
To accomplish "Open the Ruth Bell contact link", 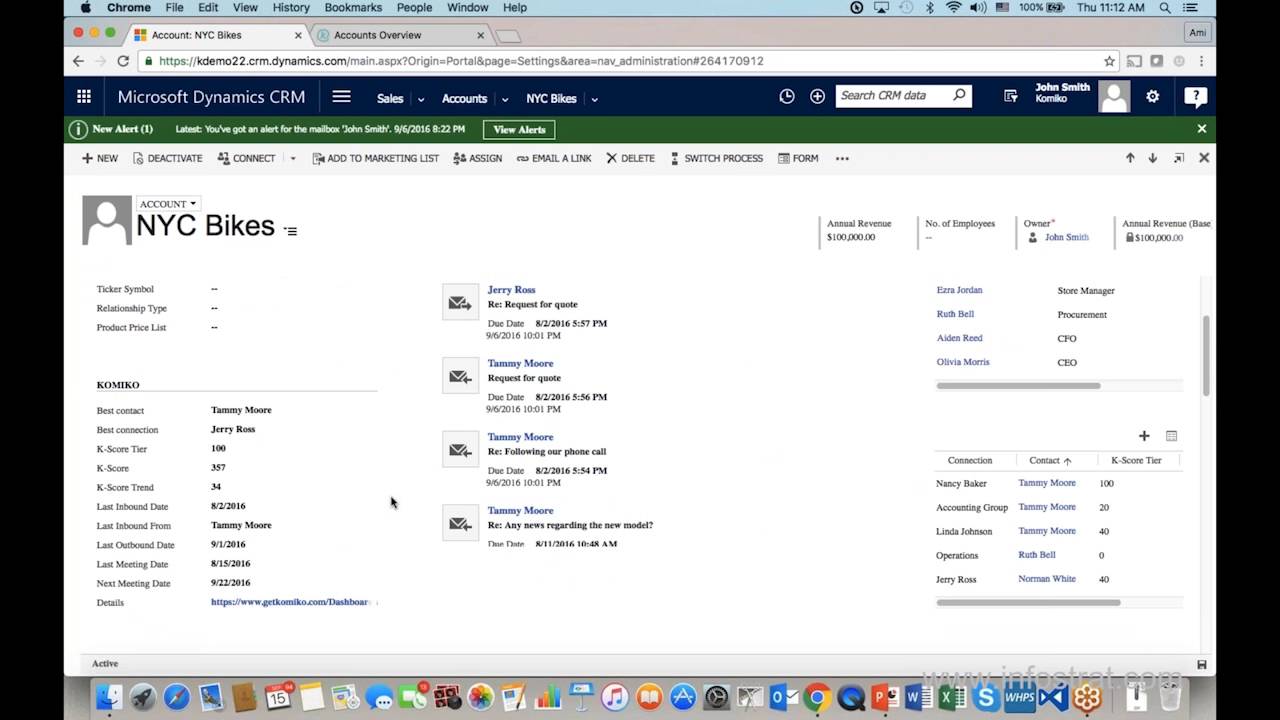I will coord(955,314).
